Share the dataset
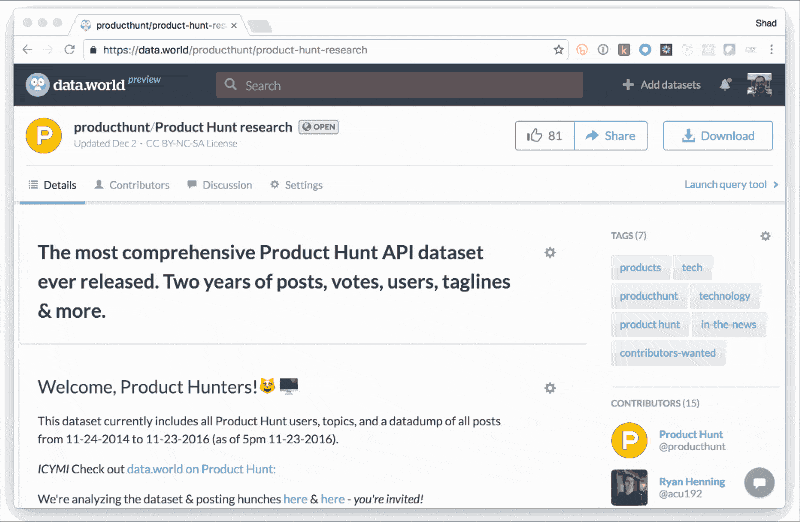This screenshot has width=800, height=522. (x=611, y=136)
